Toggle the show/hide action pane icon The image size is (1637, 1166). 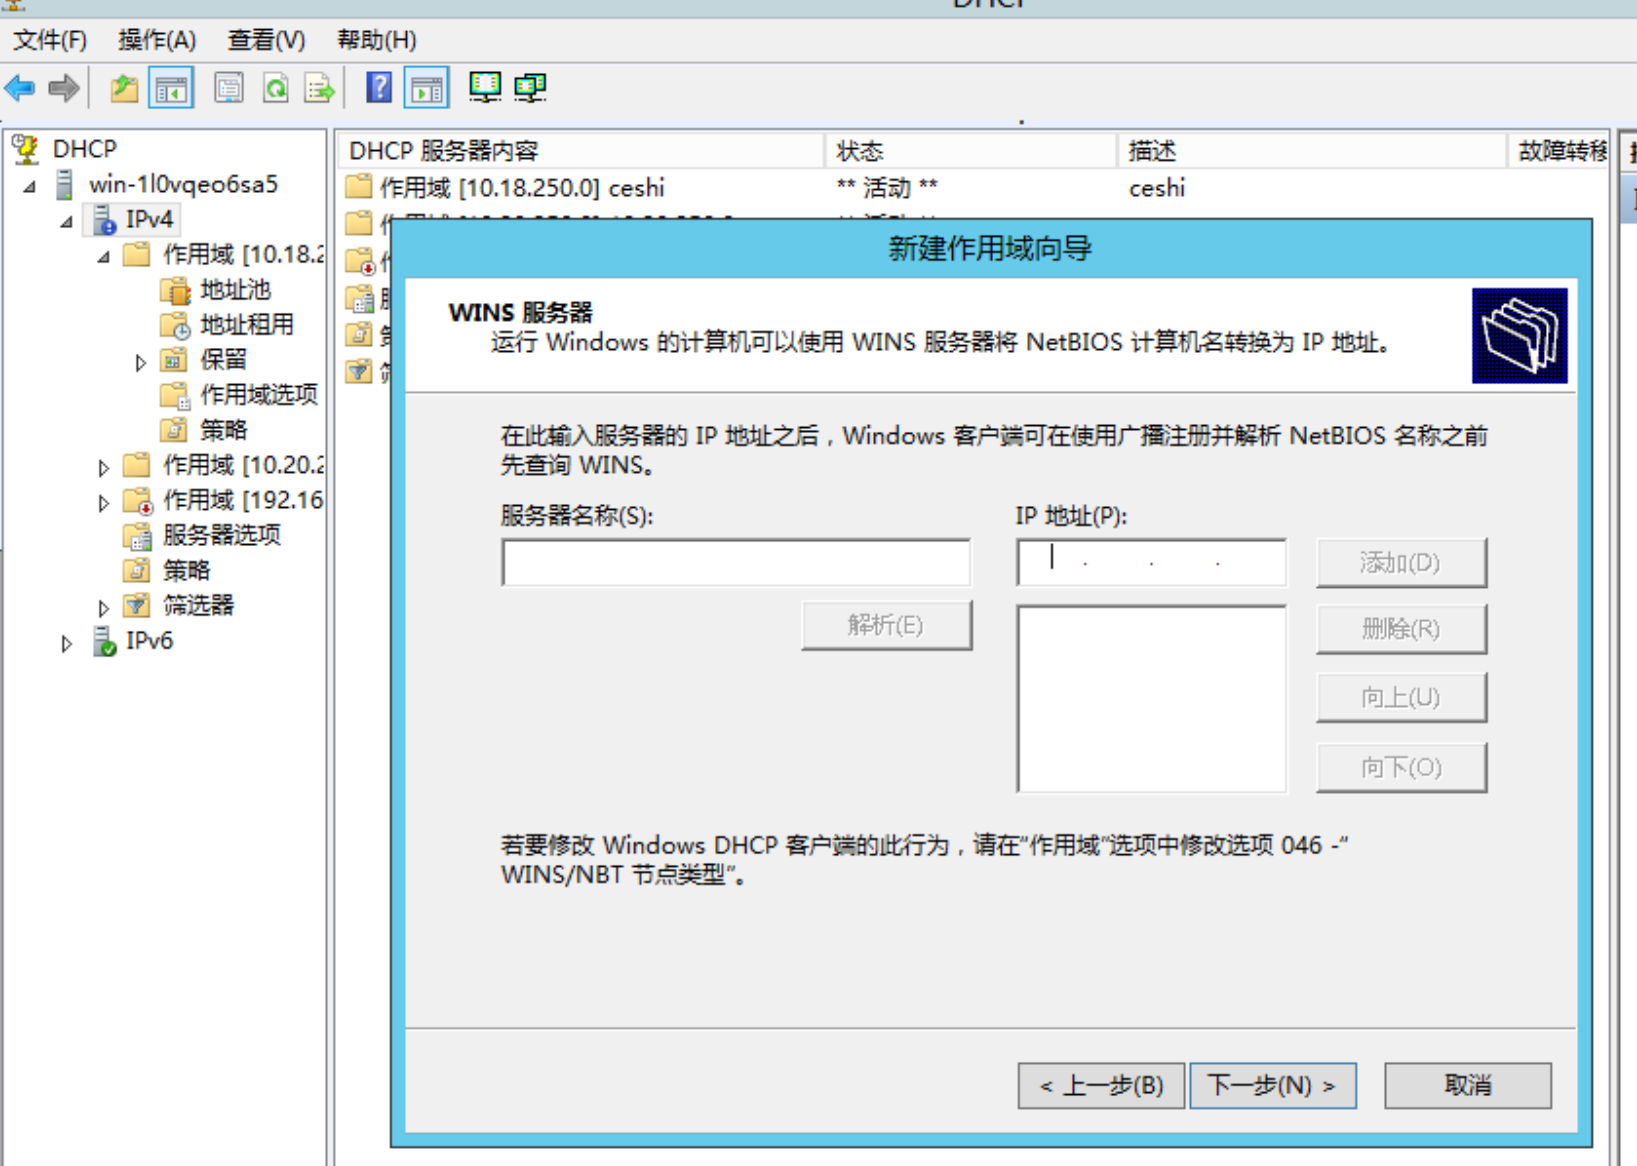(x=427, y=88)
